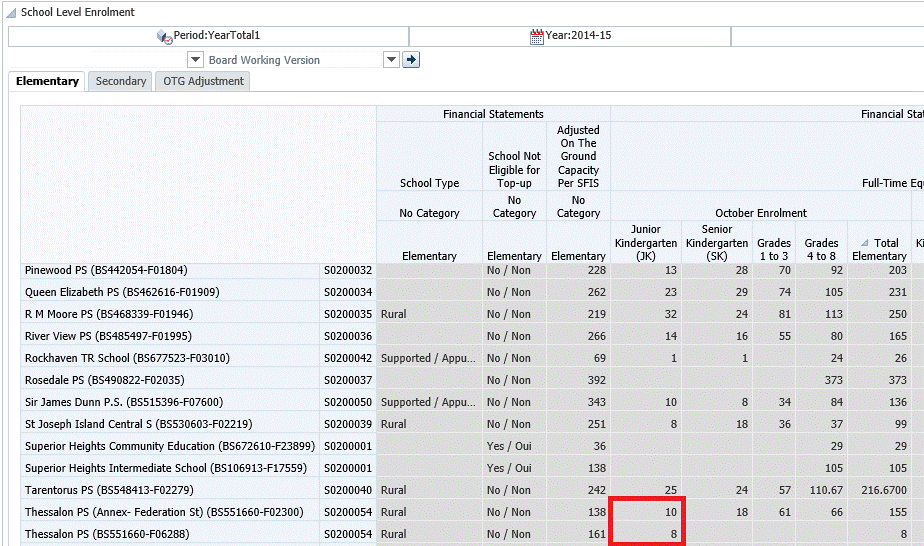Screen dimensions: 924x546
Task: Click the Board Working Version field
Action: (x=293, y=60)
